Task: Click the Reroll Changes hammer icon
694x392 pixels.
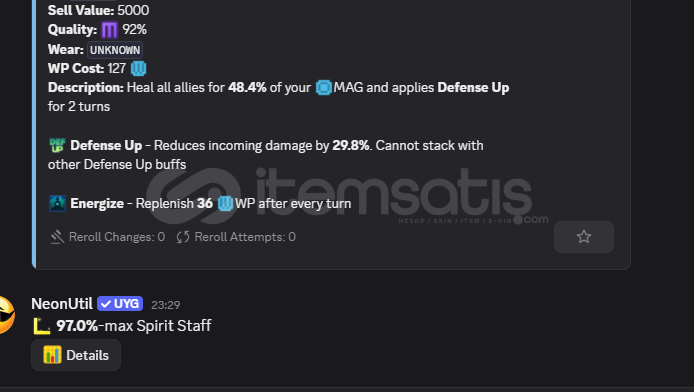Action: coord(57,237)
